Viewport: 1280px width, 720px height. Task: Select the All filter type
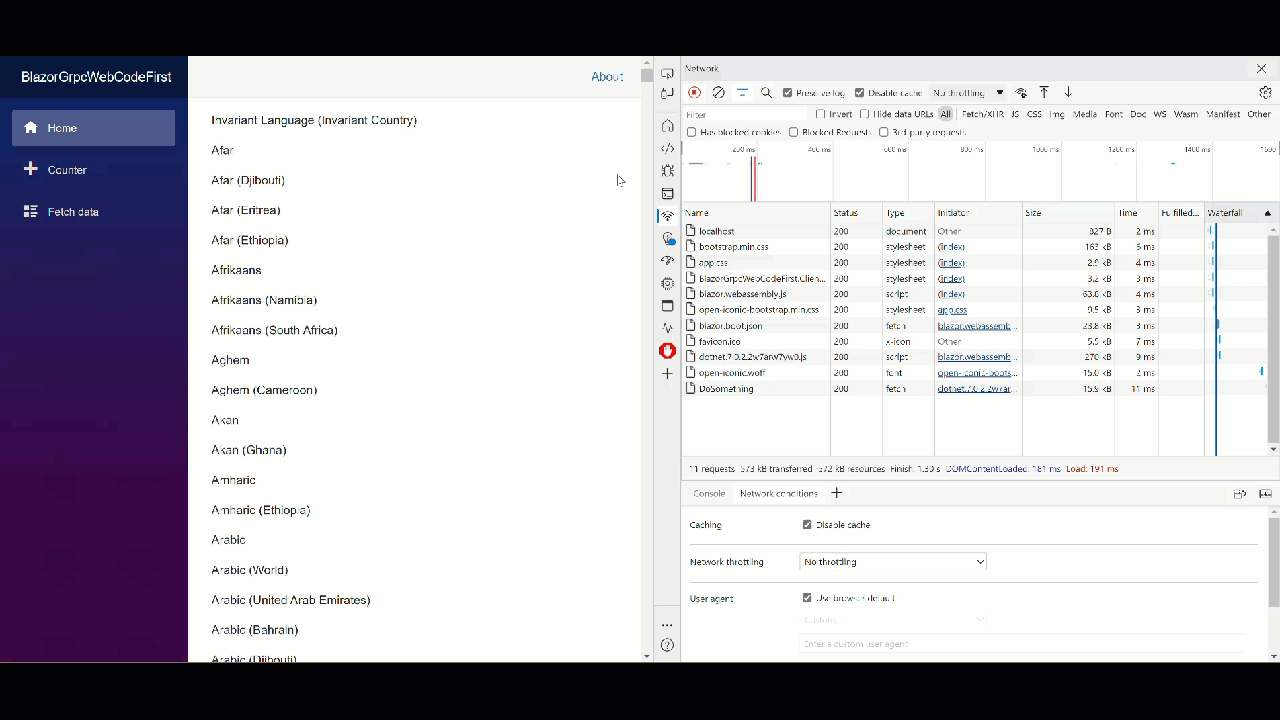(x=945, y=114)
